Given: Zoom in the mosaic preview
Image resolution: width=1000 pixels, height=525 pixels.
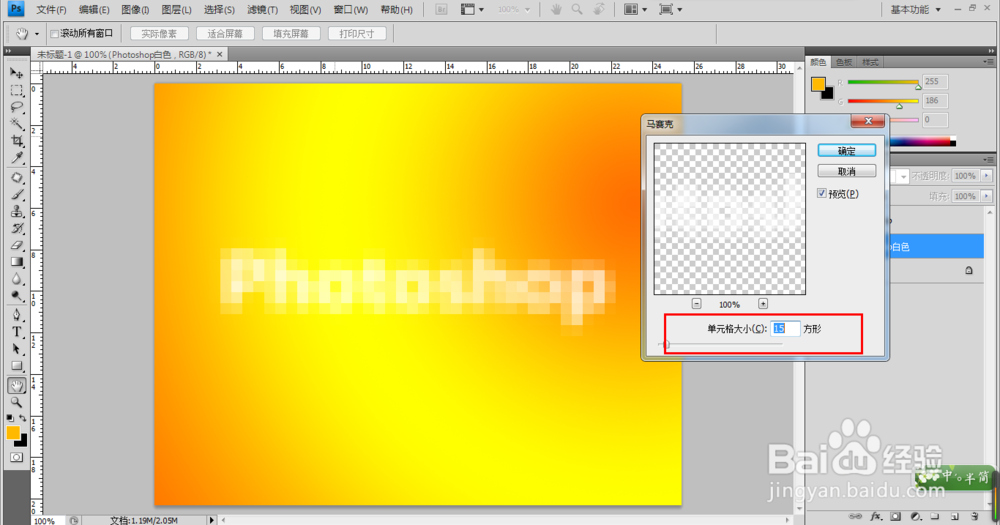Looking at the screenshot, I should coord(763,304).
